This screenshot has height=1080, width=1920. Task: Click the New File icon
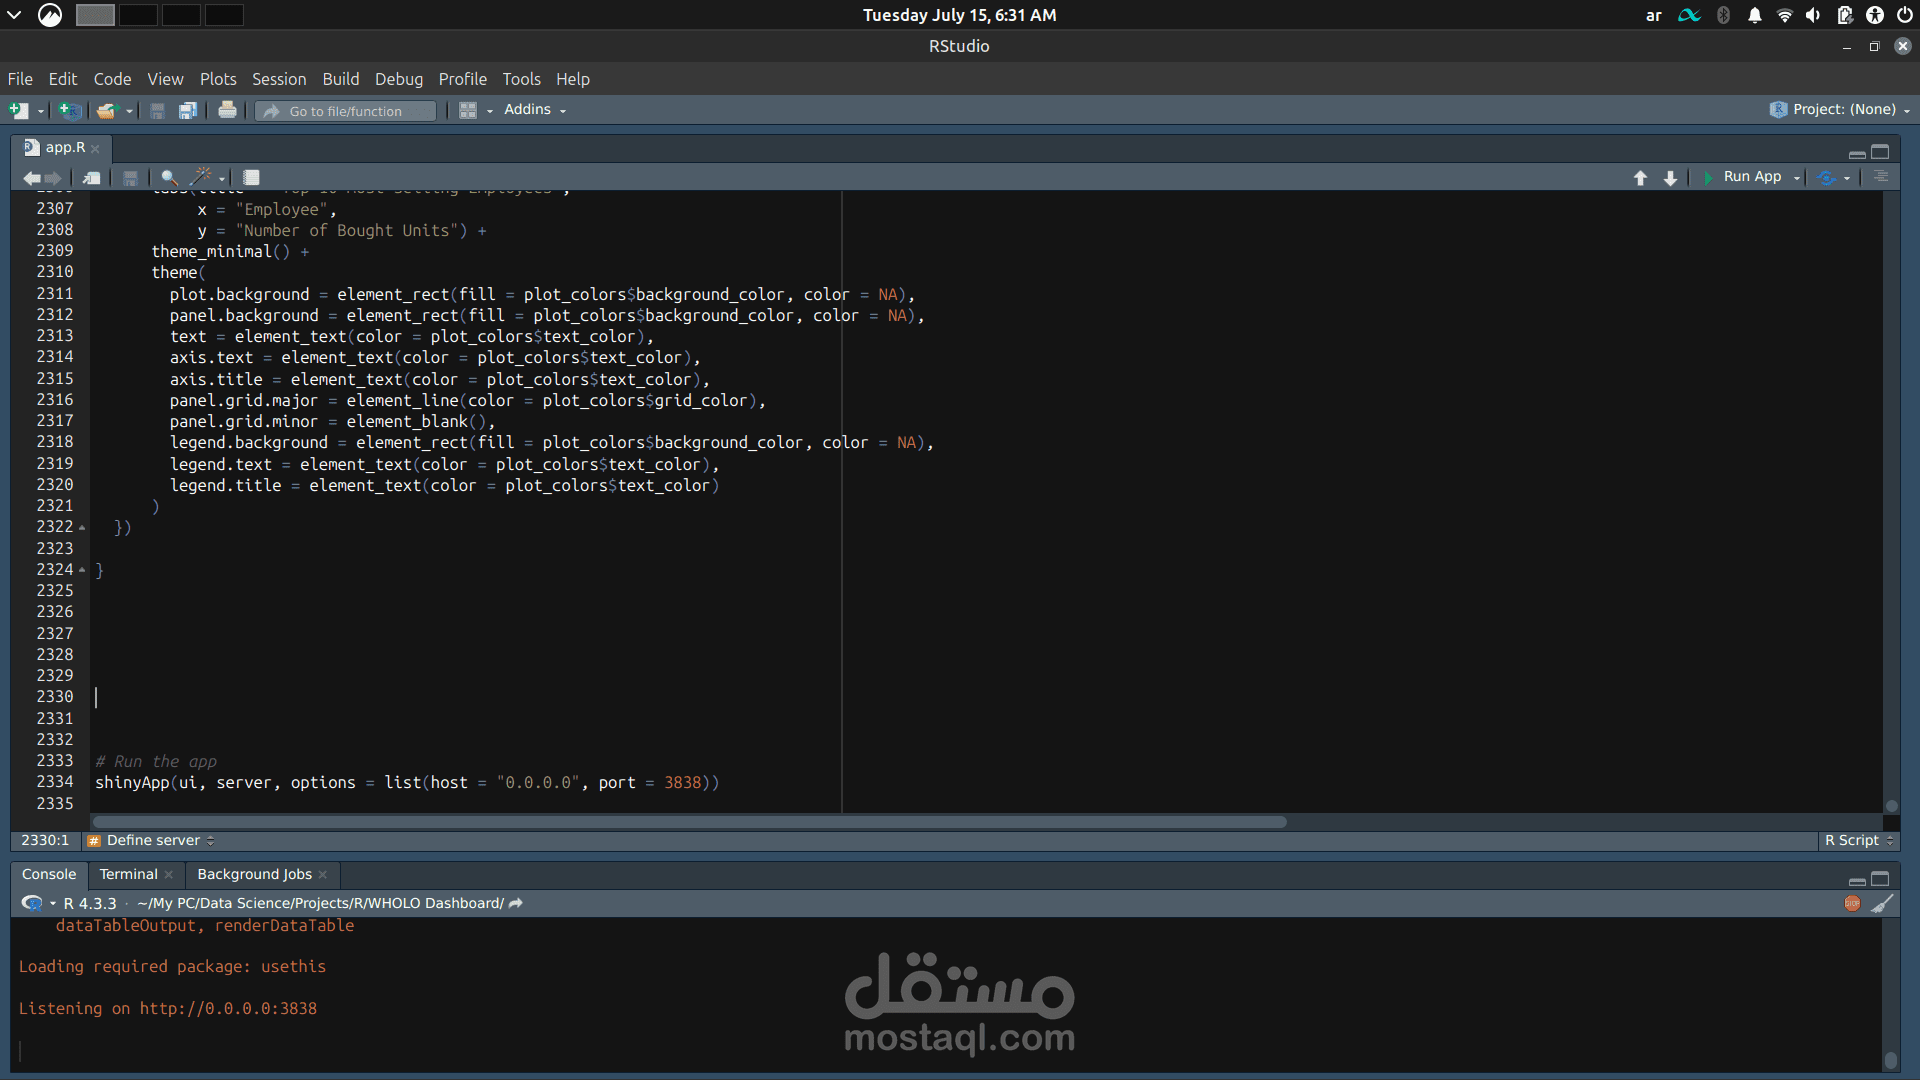pyautogui.click(x=18, y=110)
